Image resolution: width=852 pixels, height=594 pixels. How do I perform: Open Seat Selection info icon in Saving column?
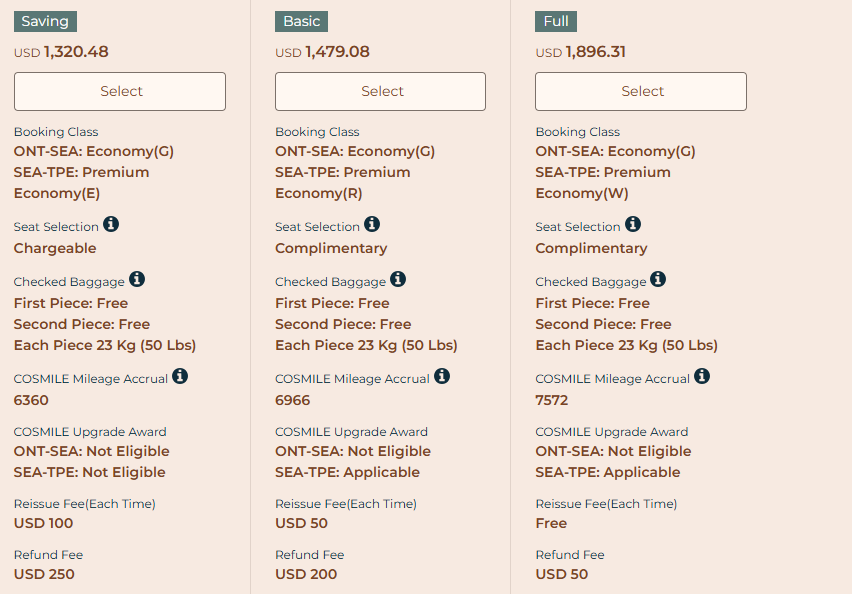click(x=111, y=224)
